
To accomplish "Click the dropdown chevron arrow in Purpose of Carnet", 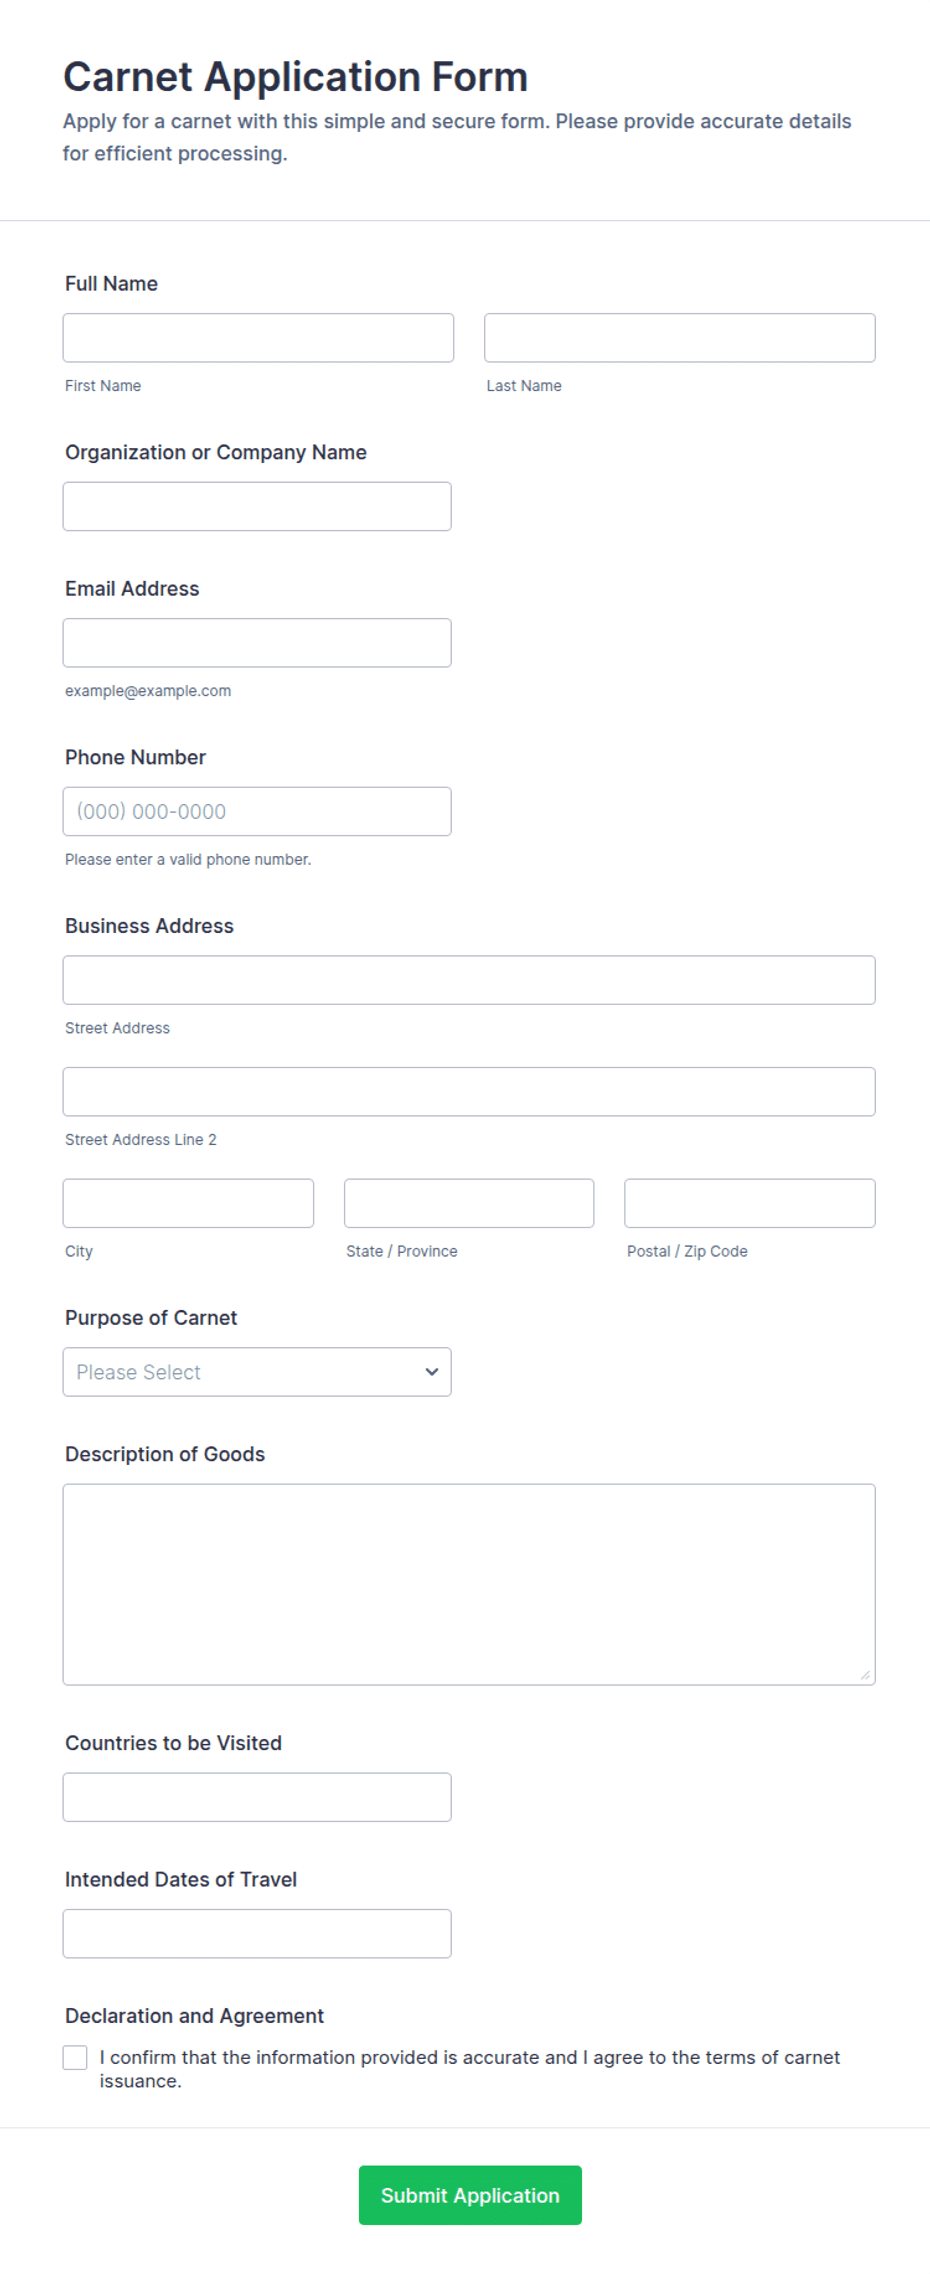I will tap(432, 1372).
